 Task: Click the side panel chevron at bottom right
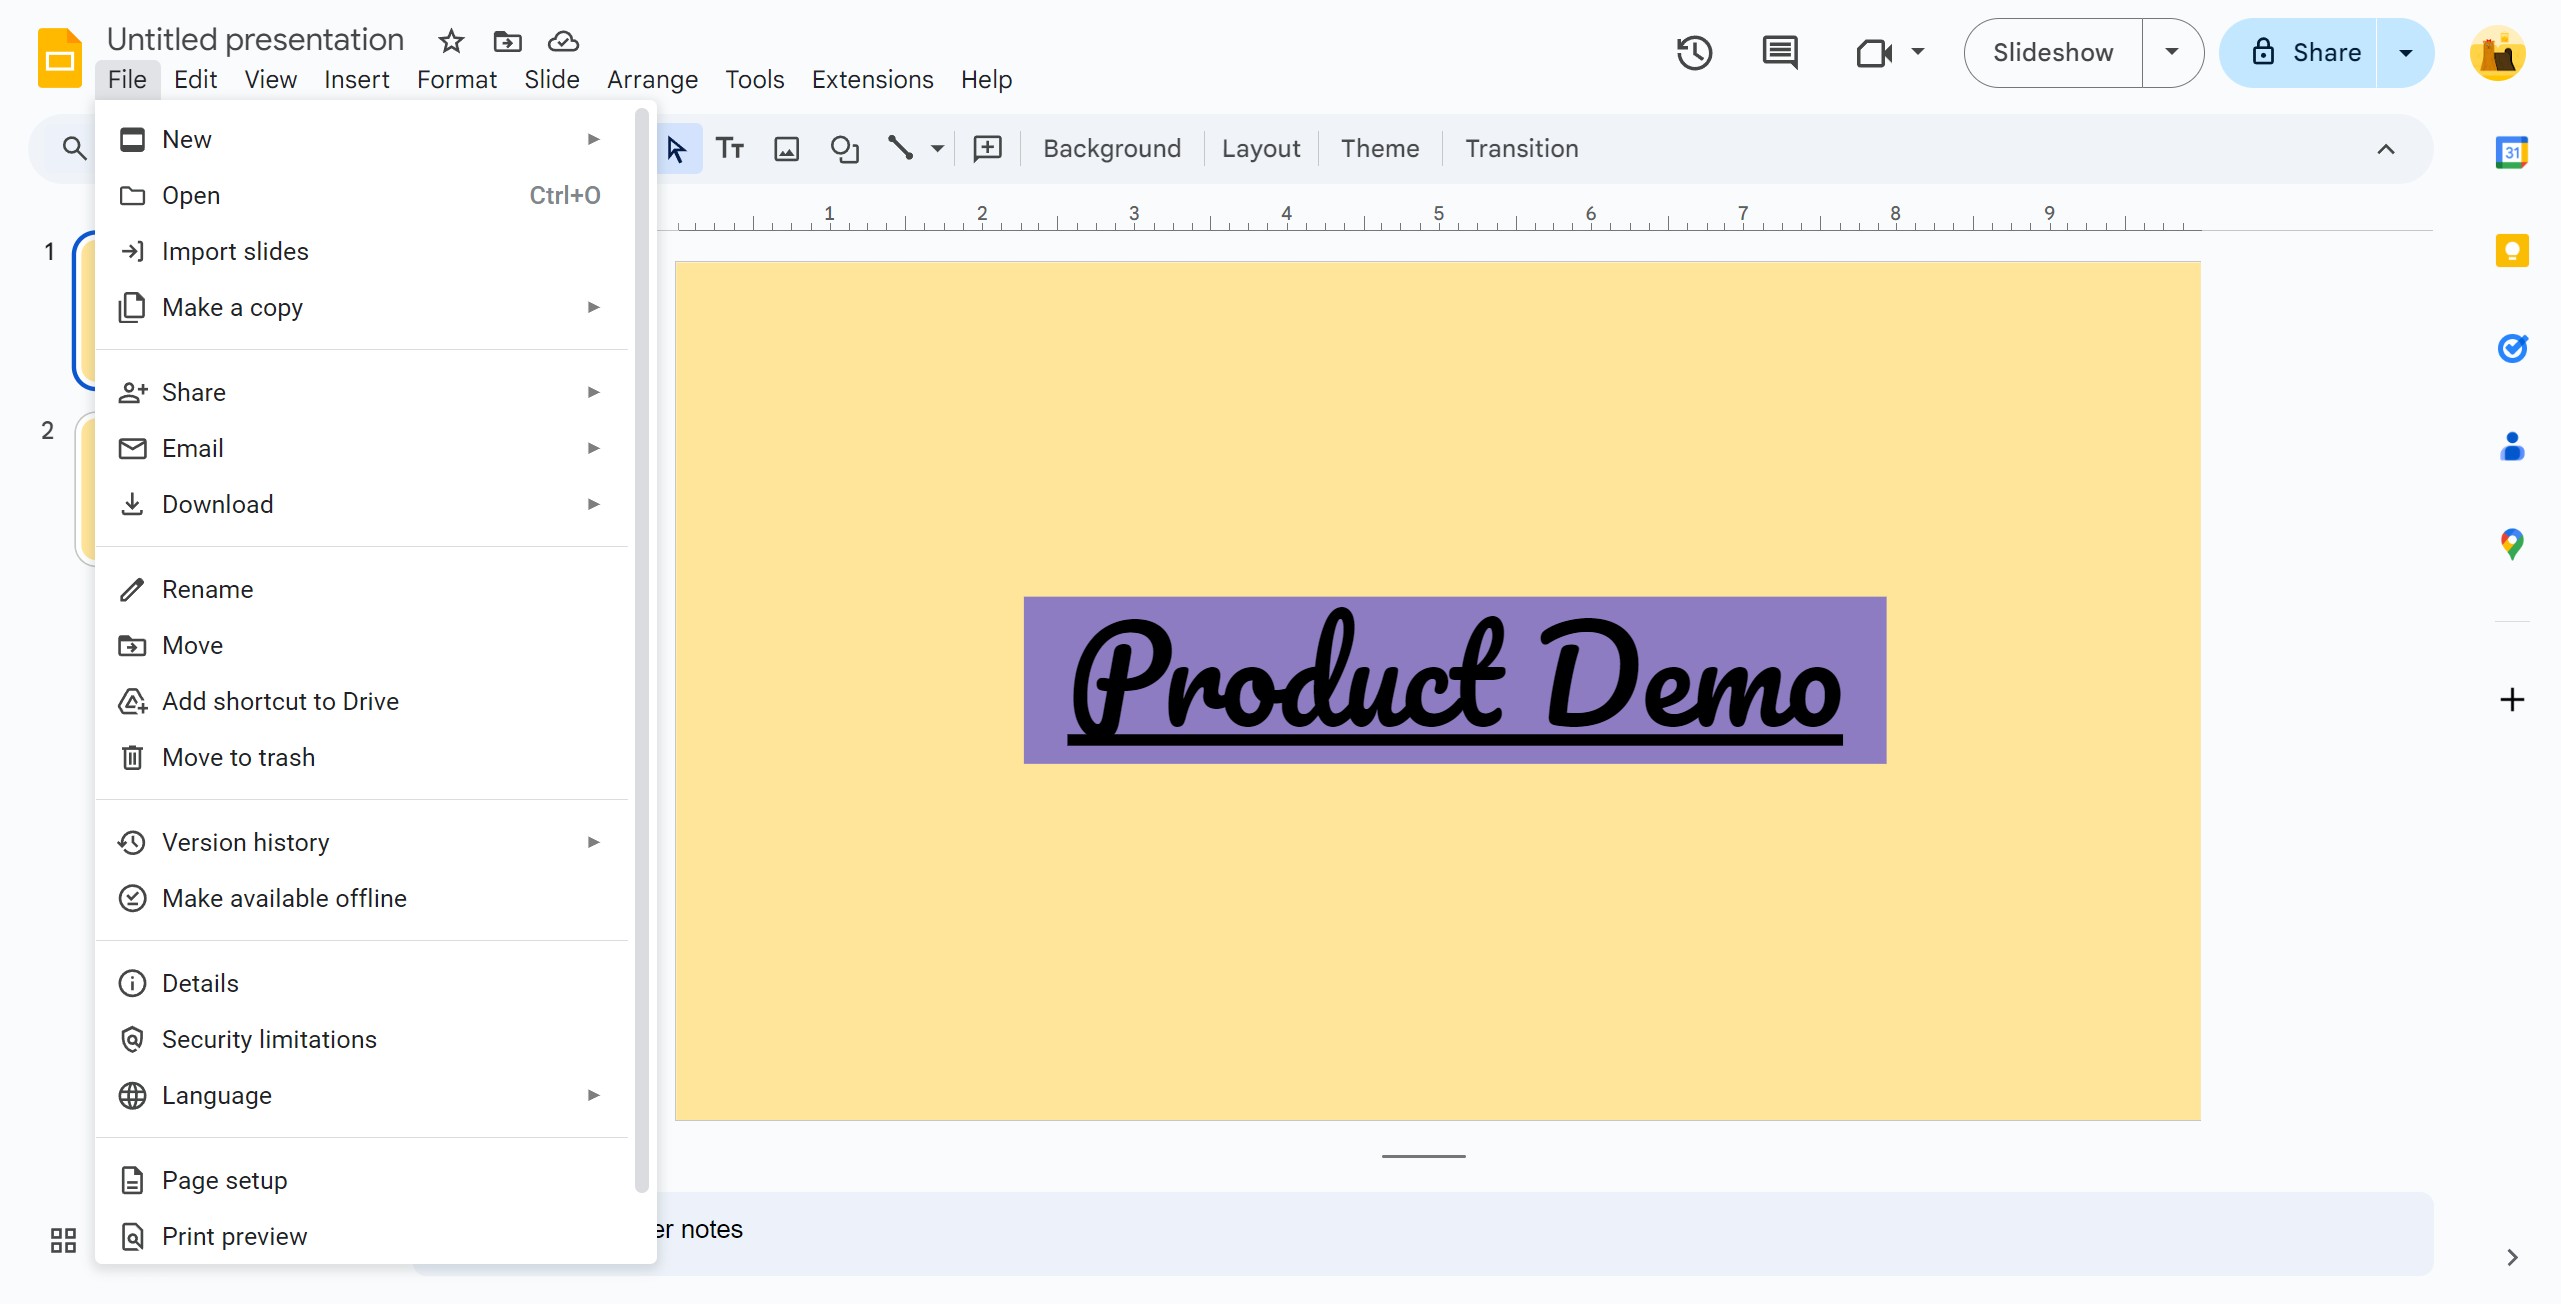click(x=2512, y=1258)
